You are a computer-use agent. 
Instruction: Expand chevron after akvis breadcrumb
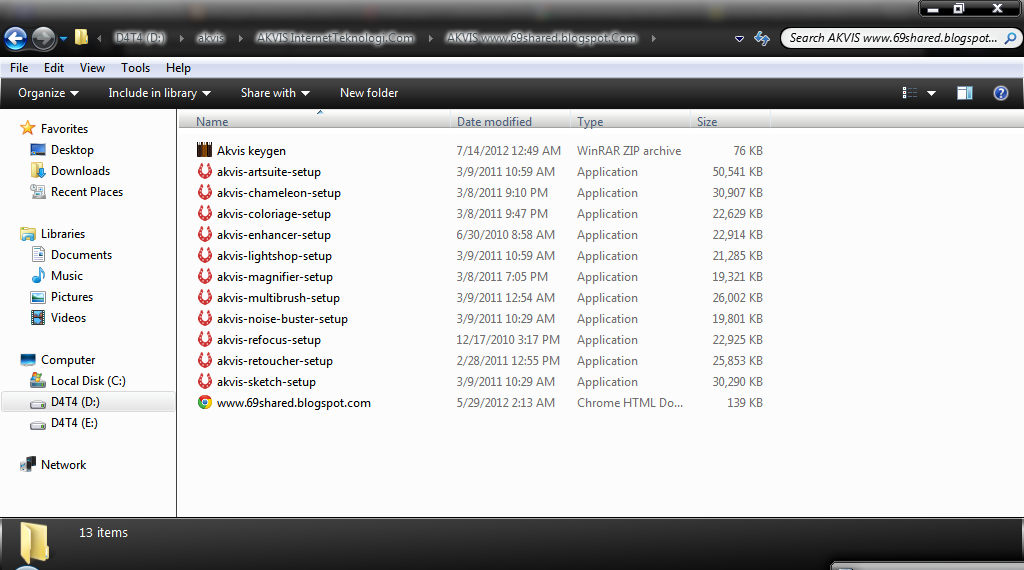[240, 39]
